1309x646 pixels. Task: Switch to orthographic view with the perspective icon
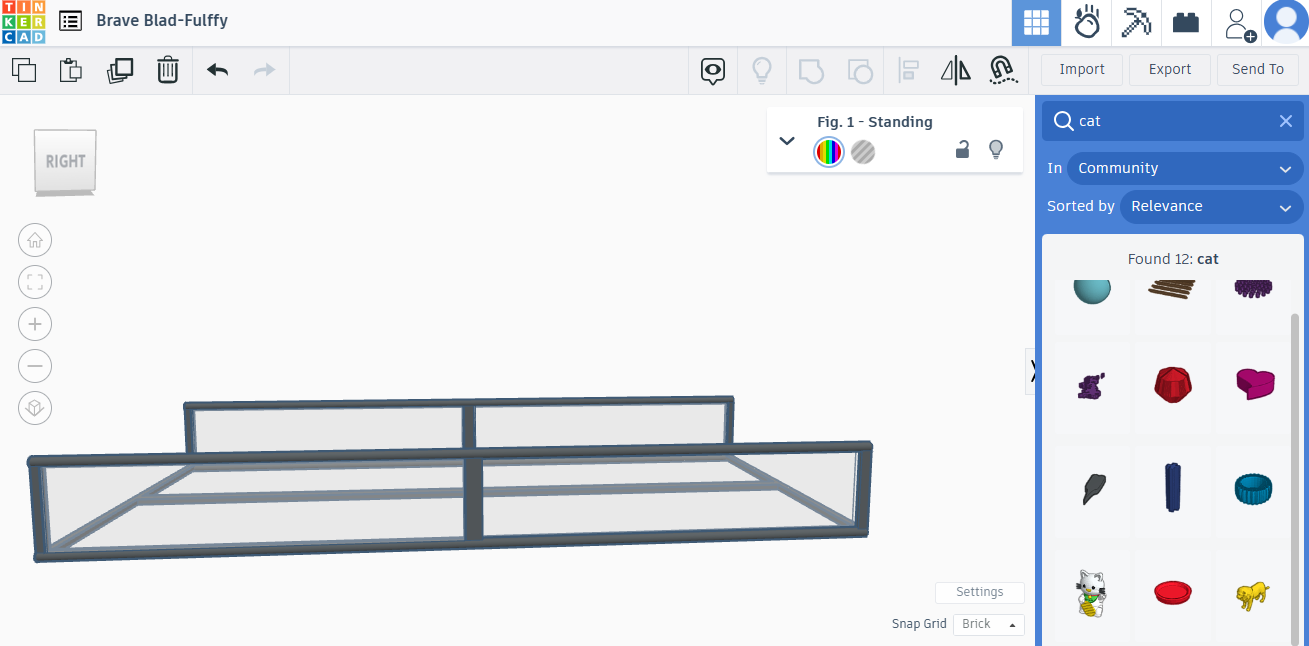pos(35,408)
